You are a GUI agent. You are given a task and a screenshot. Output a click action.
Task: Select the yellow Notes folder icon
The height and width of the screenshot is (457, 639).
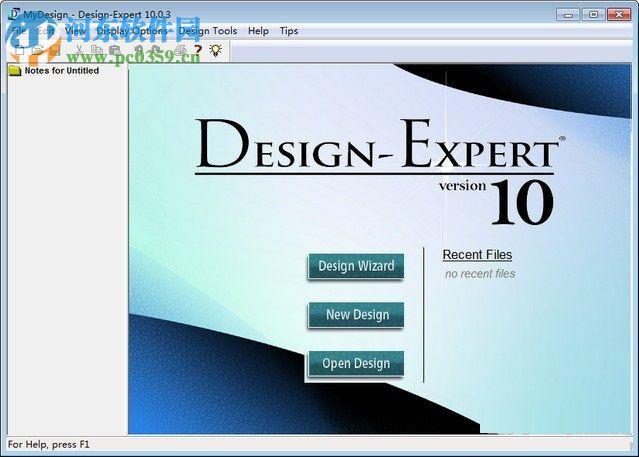pyautogui.click(x=15, y=71)
